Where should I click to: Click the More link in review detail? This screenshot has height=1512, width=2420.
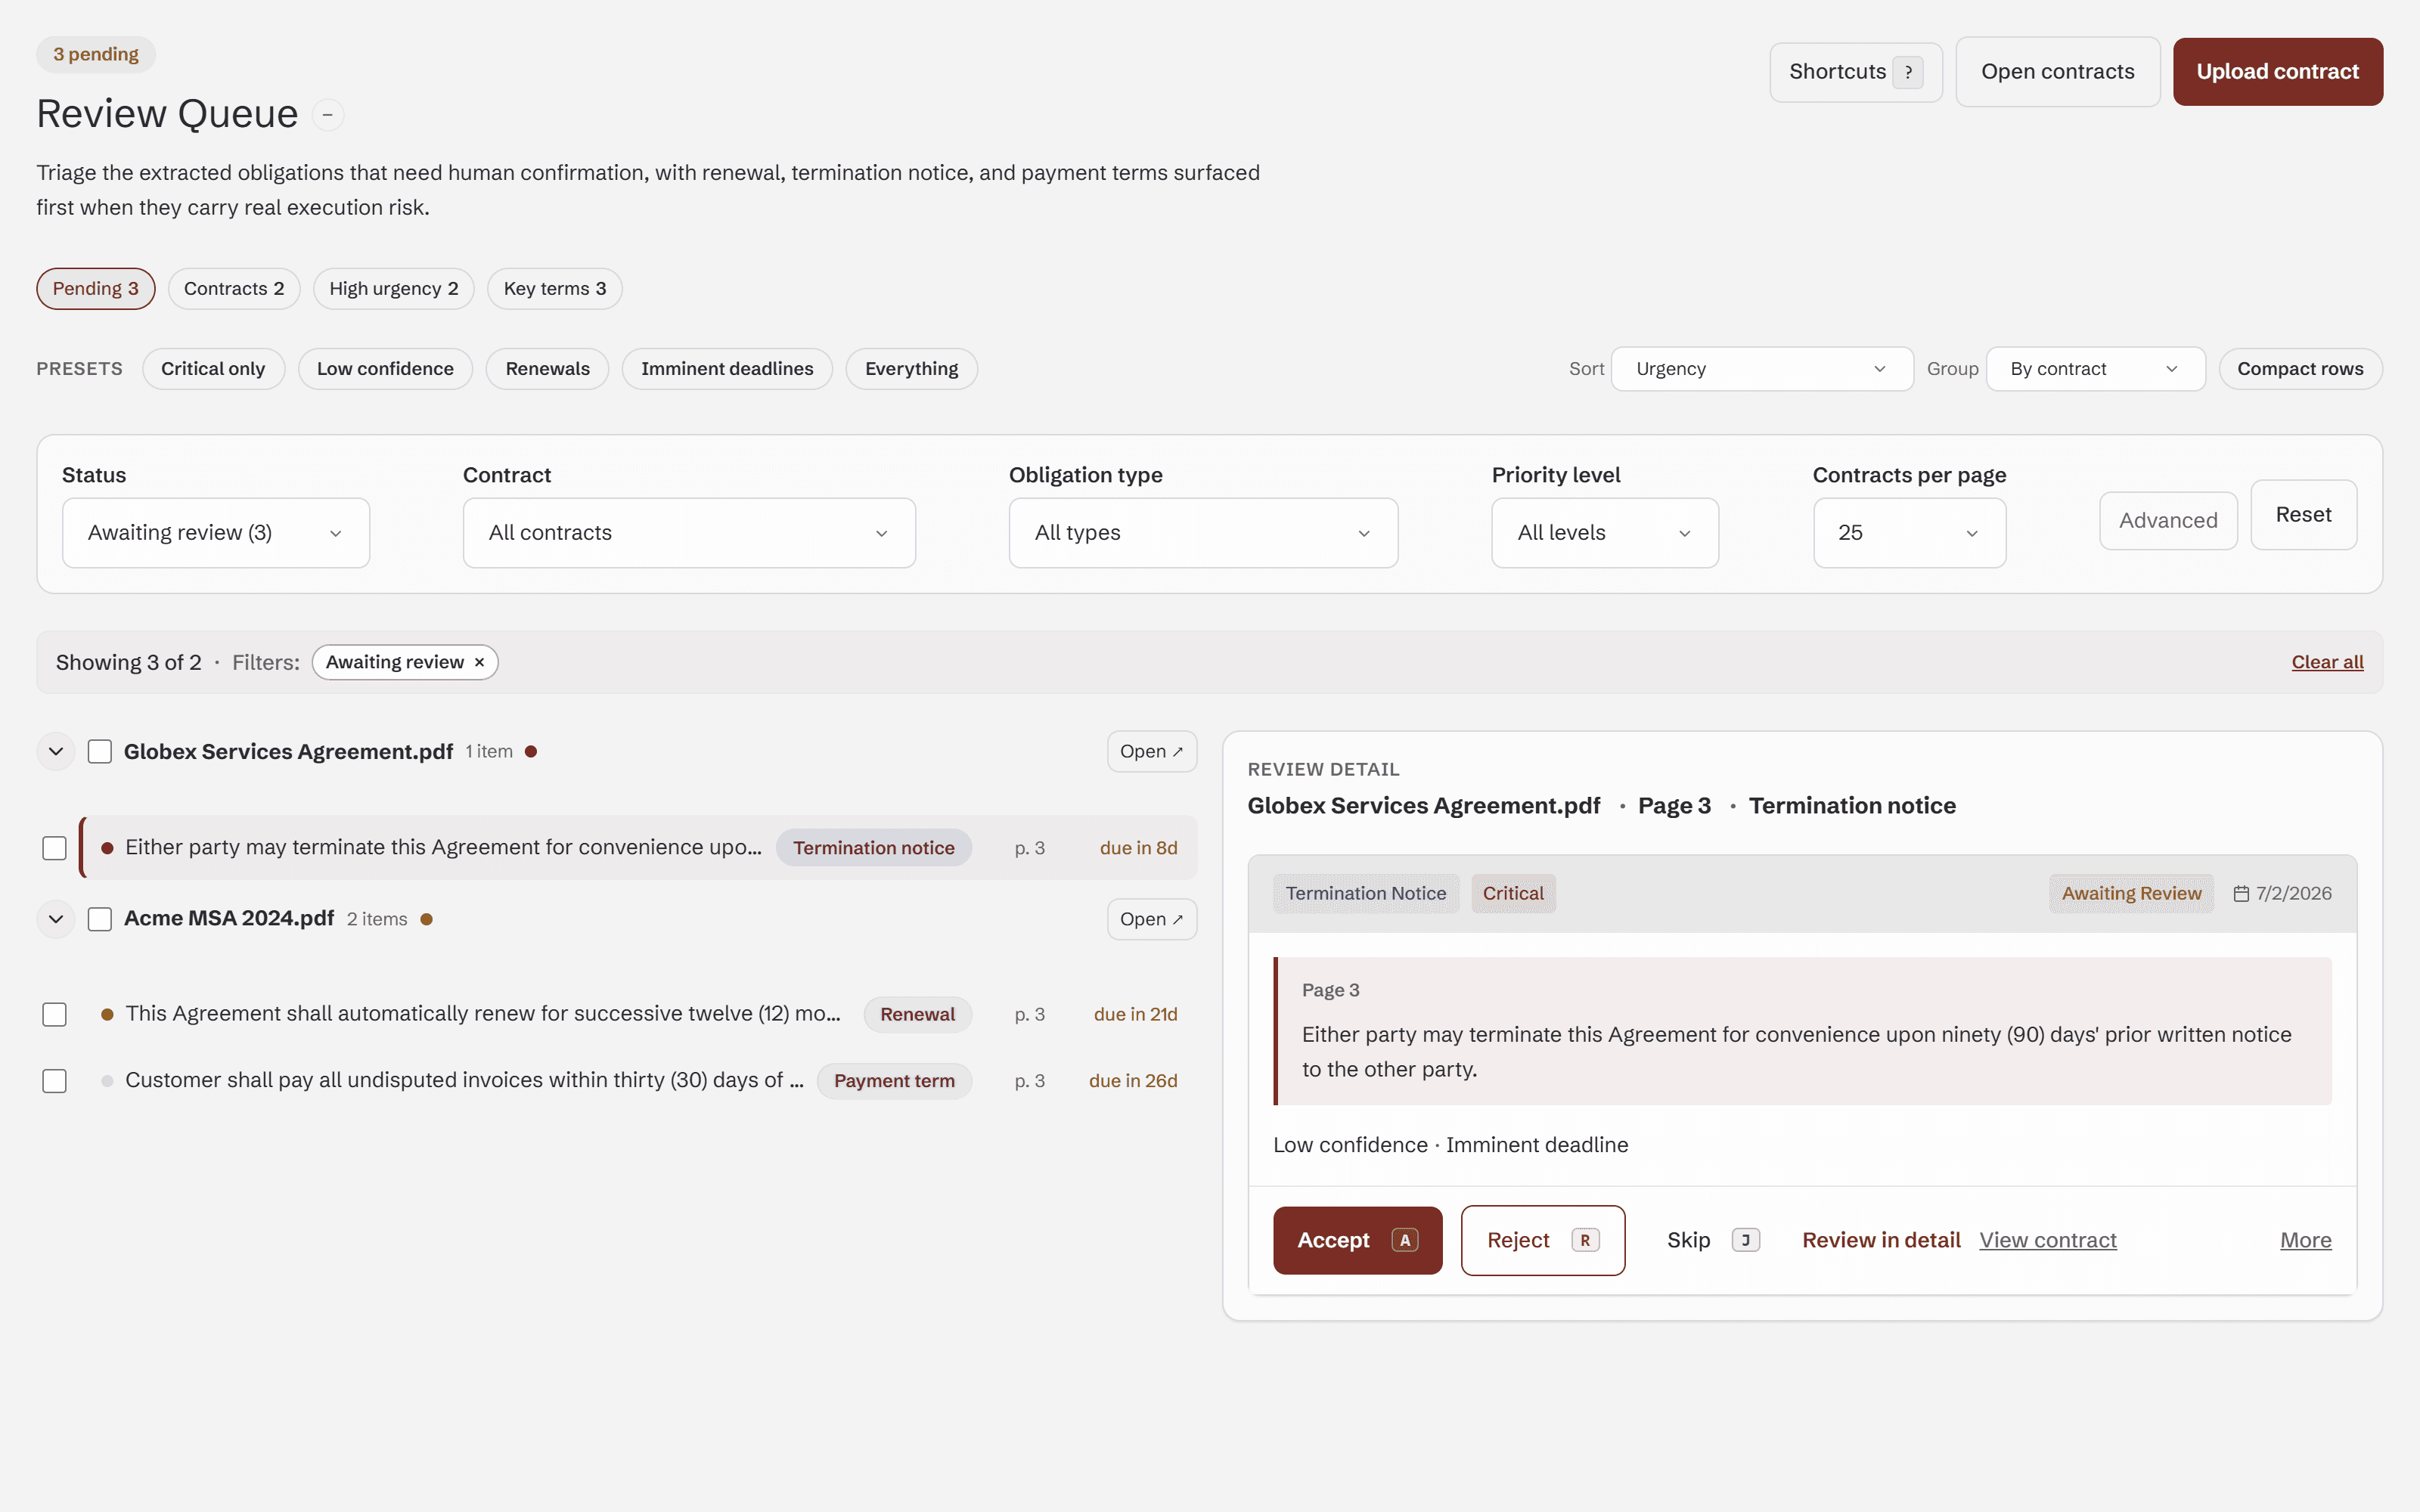2305,1240
